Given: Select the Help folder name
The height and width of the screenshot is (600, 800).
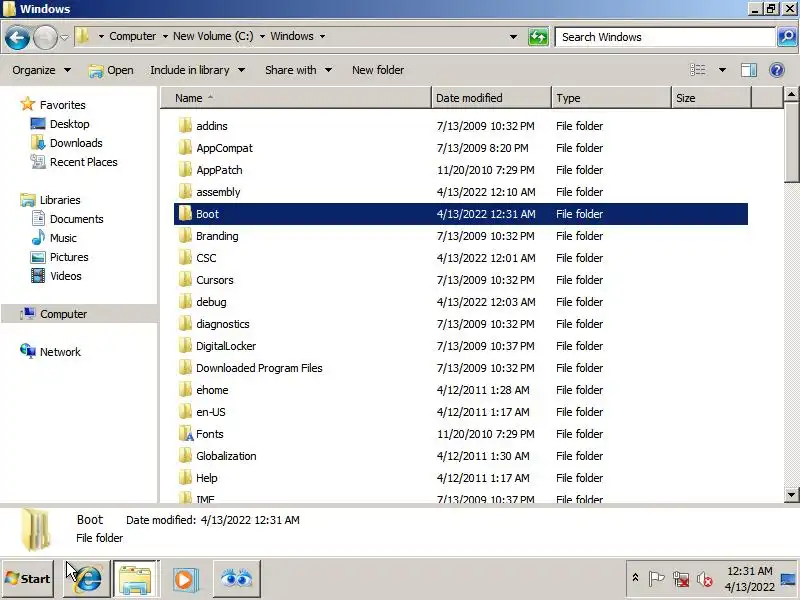Looking at the screenshot, I should 207,478.
